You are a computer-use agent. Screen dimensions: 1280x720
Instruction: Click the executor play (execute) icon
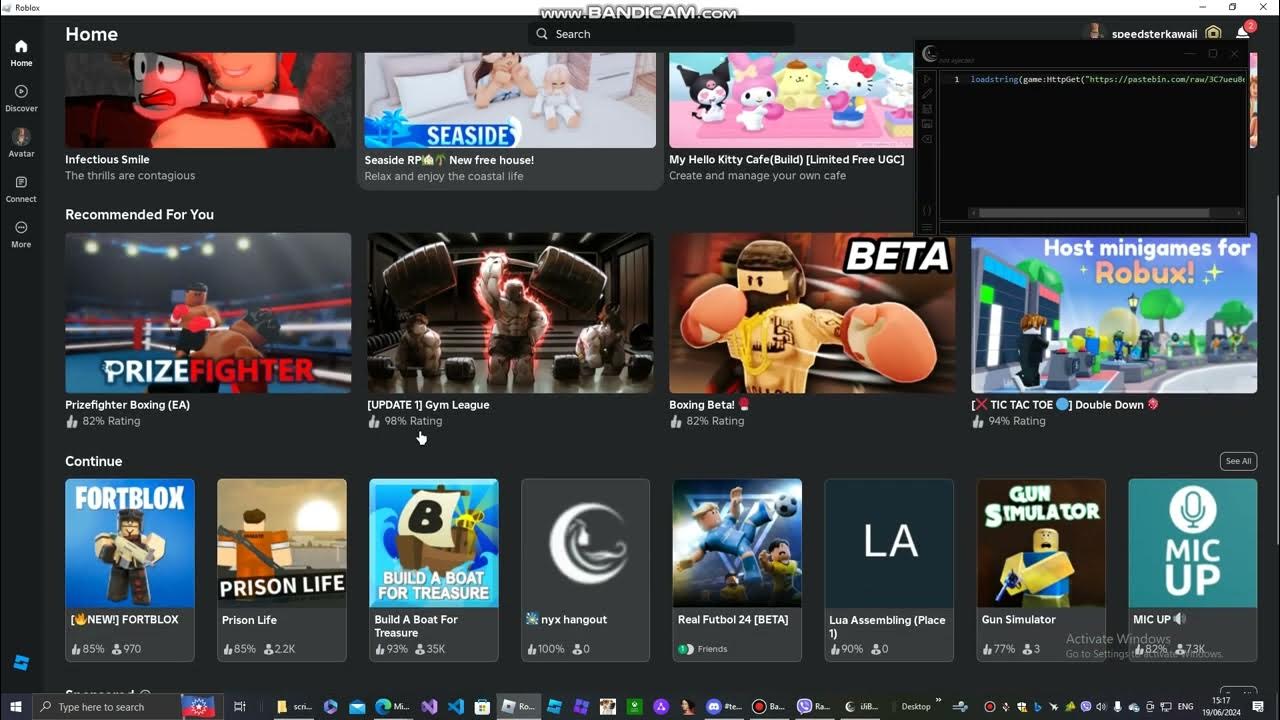click(x=927, y=79)
